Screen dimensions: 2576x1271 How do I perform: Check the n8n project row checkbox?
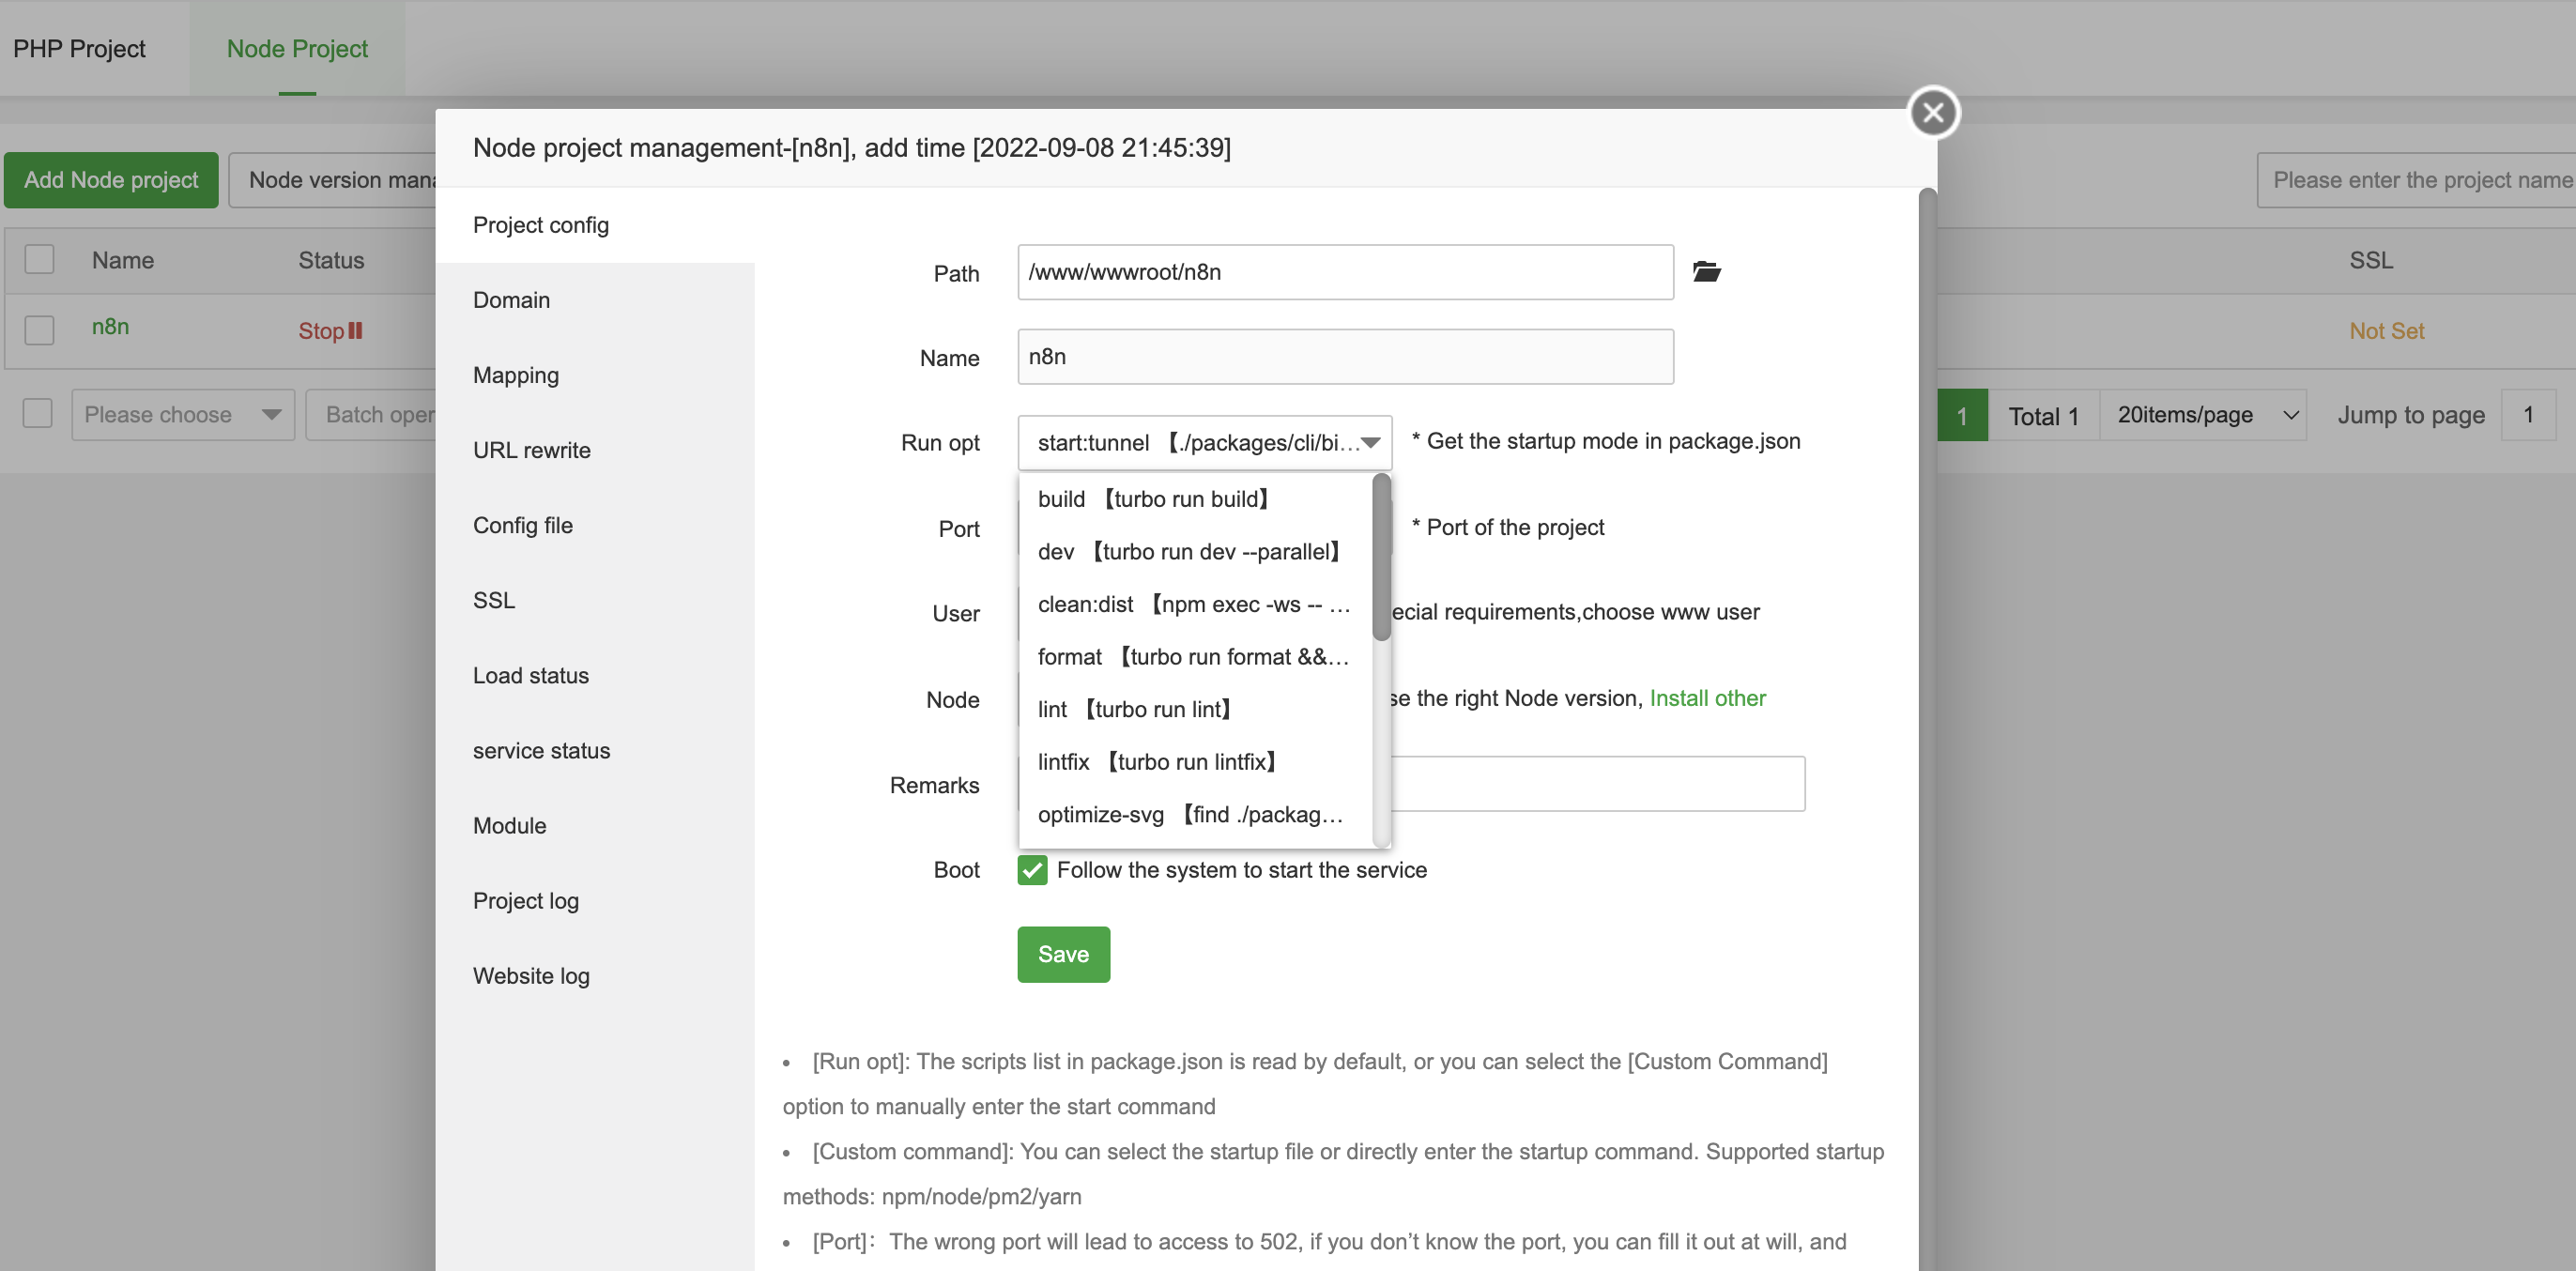(39, 330)
